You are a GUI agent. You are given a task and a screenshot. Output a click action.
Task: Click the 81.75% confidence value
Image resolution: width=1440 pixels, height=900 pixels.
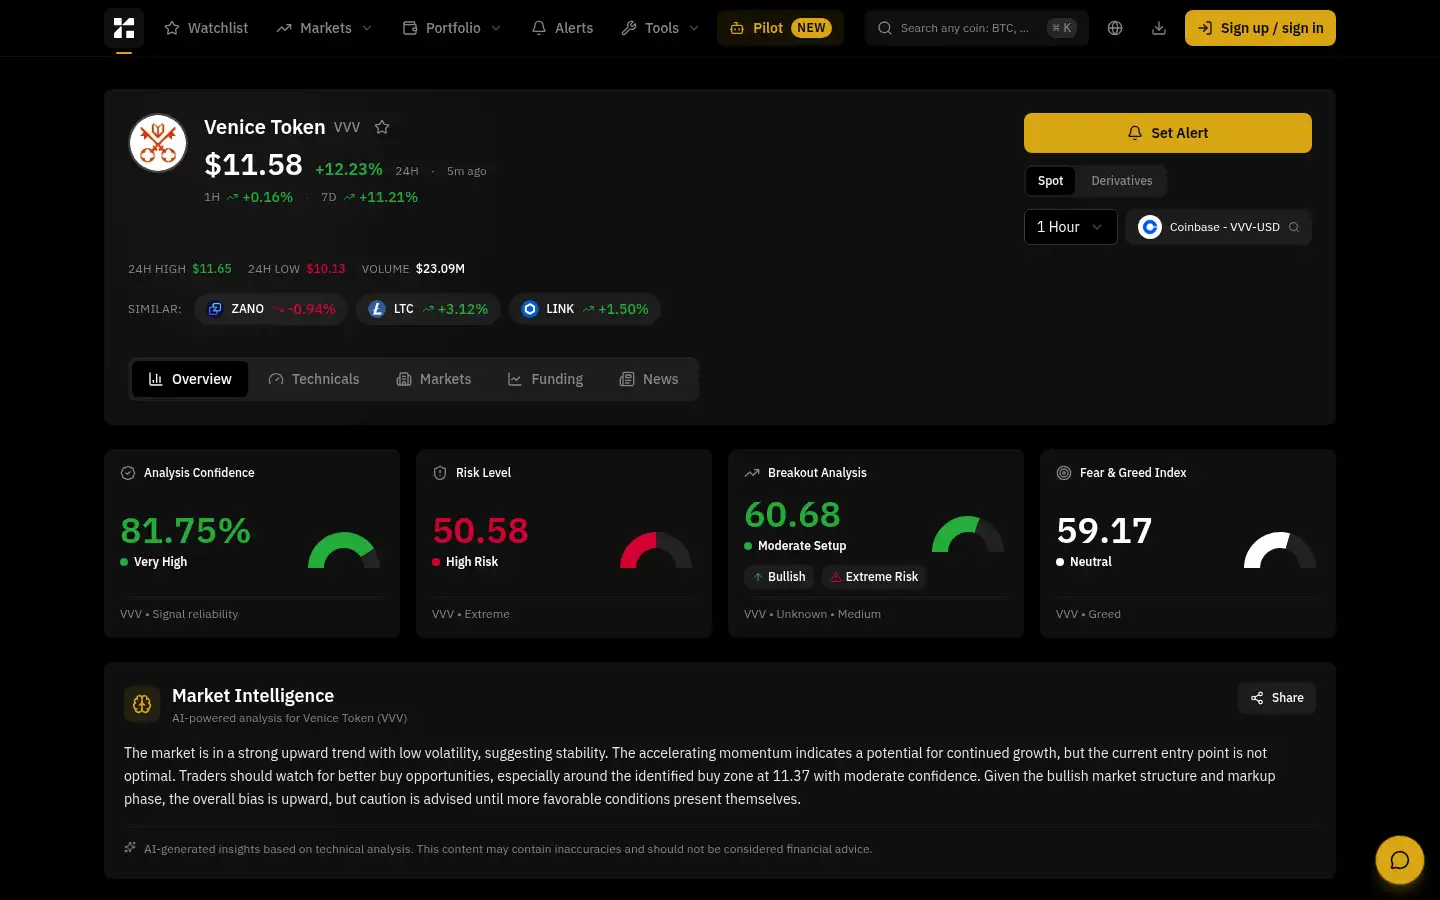186,530
